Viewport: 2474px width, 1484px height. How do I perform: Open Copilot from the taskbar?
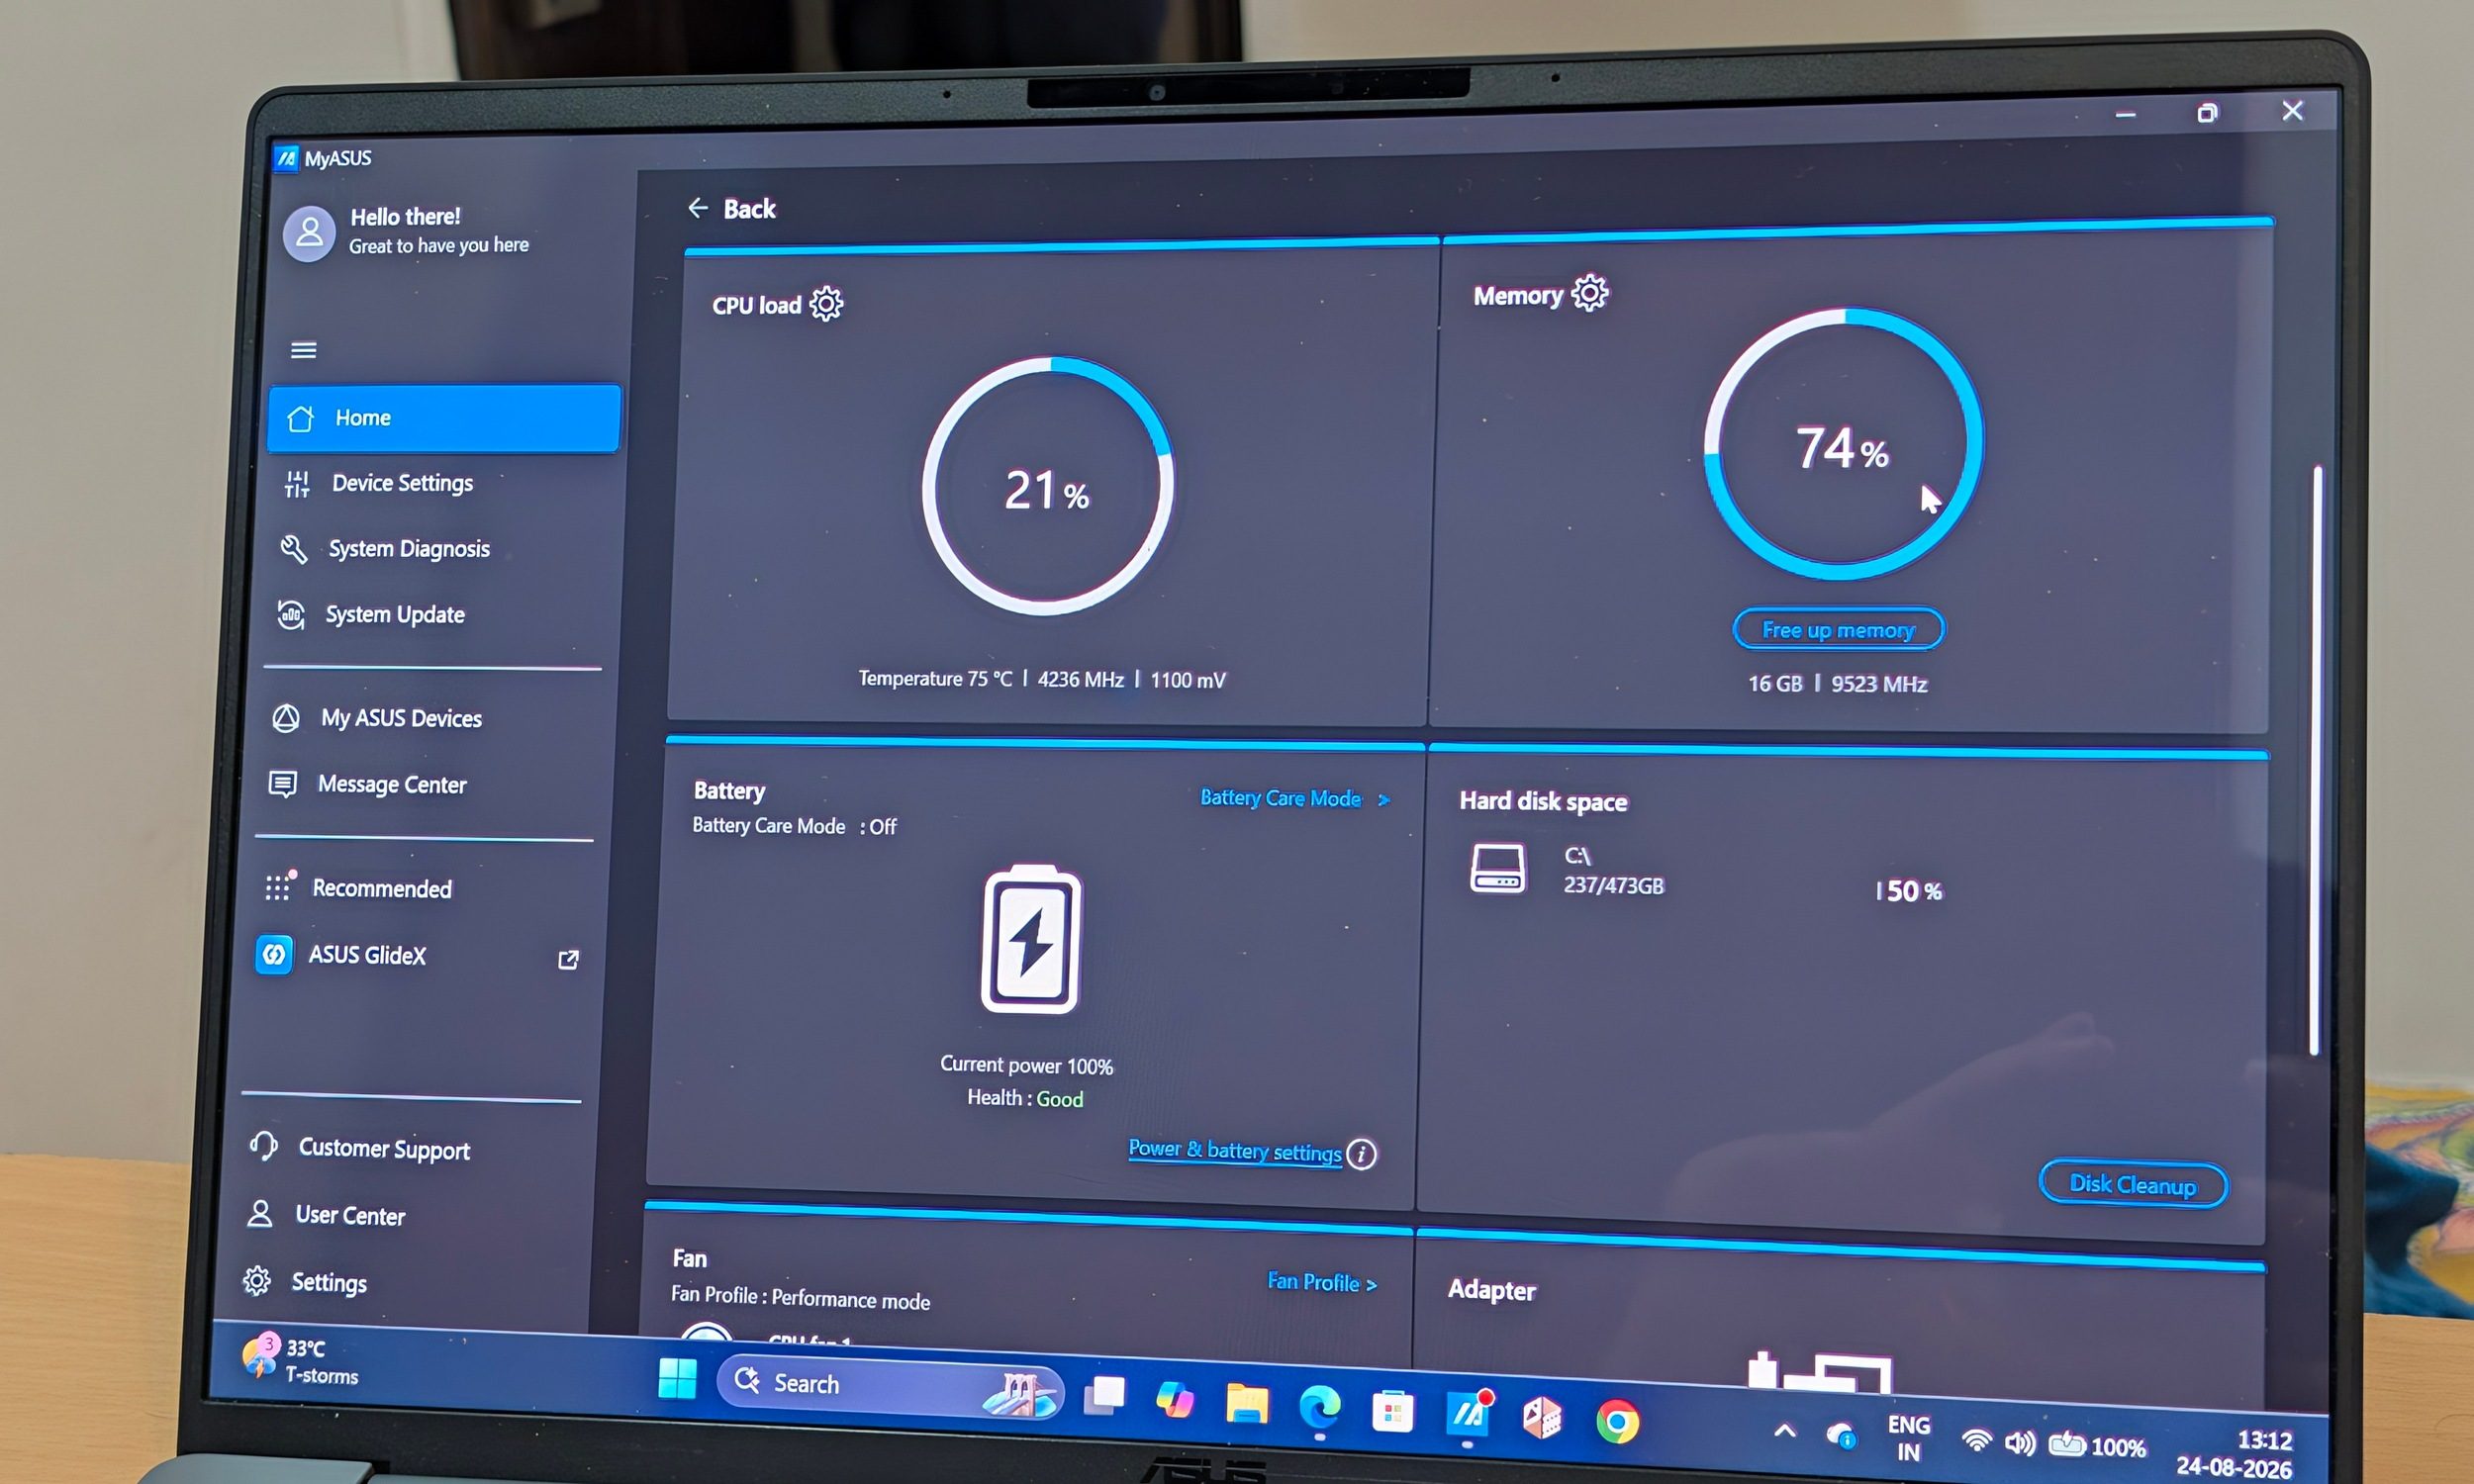1174,1399
